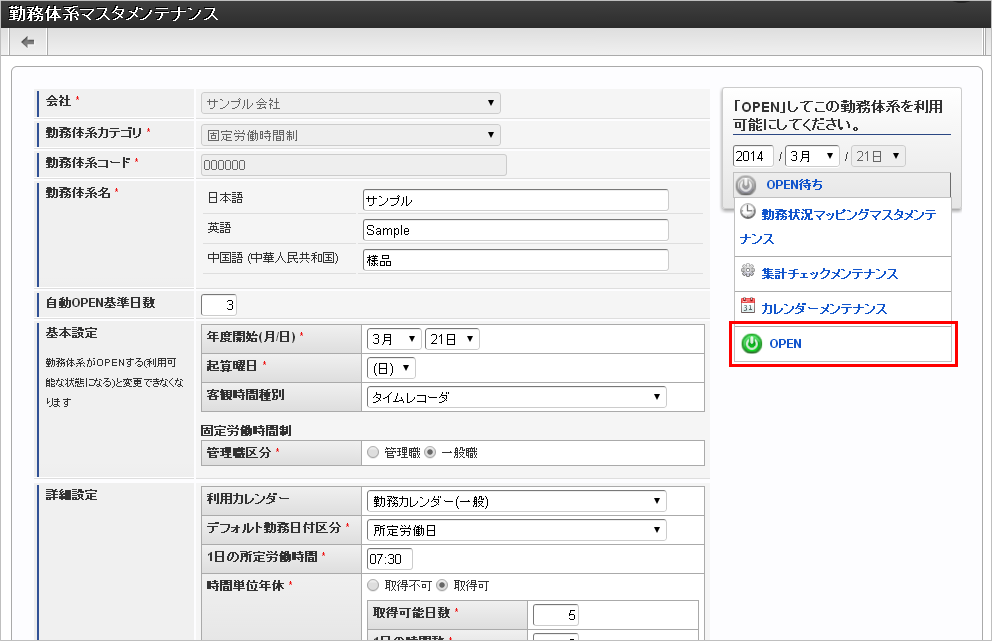Click the 時間単位年休 row label
The image size is (992, 641).
point(245,585)
